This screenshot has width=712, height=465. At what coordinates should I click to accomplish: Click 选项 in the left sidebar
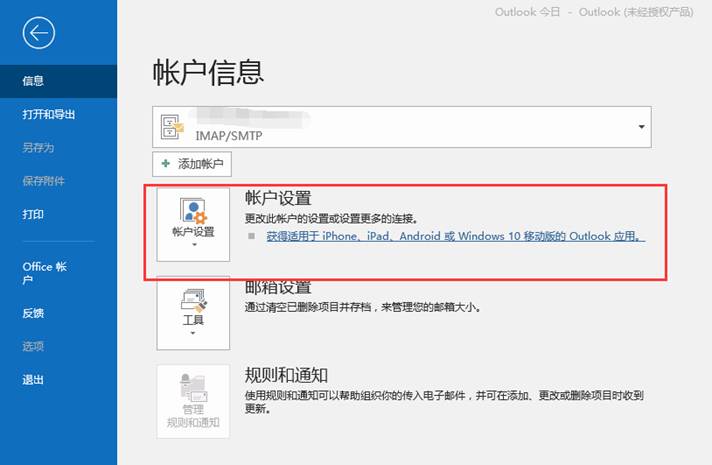[x=34, y=346]
